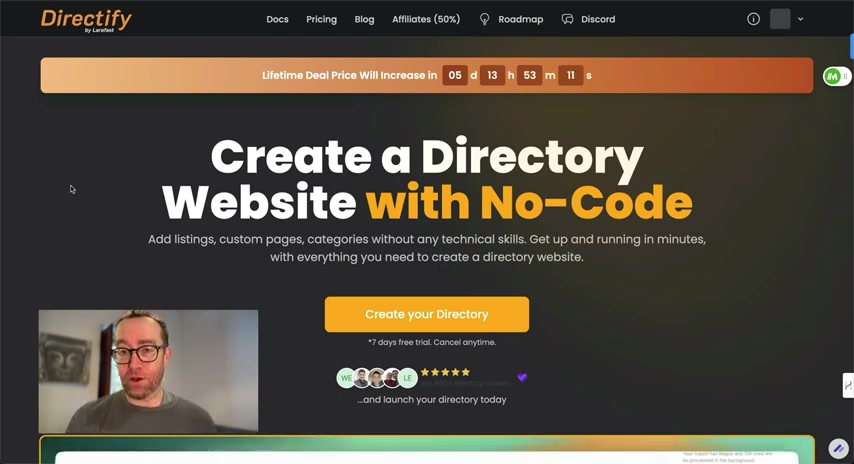Click the user avatar square in header
Screen dimensions: 854x464
[x=780, y=19]
